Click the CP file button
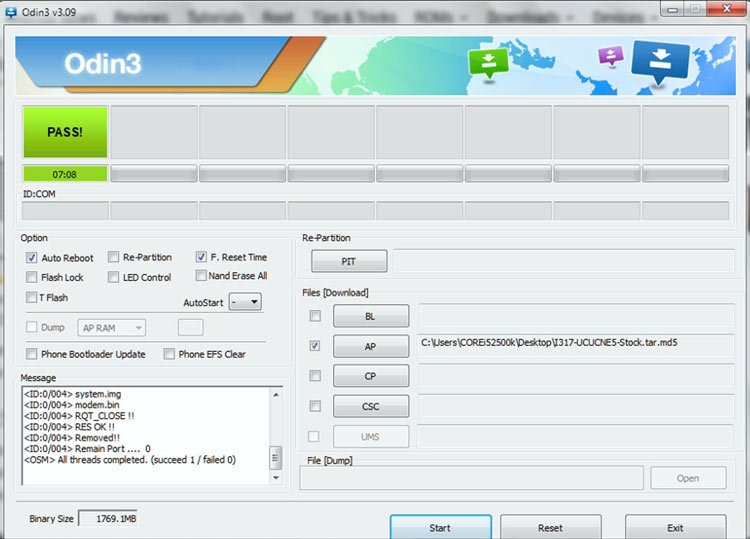The width and height of the screenshot is (750, 539). pos(371,376)
